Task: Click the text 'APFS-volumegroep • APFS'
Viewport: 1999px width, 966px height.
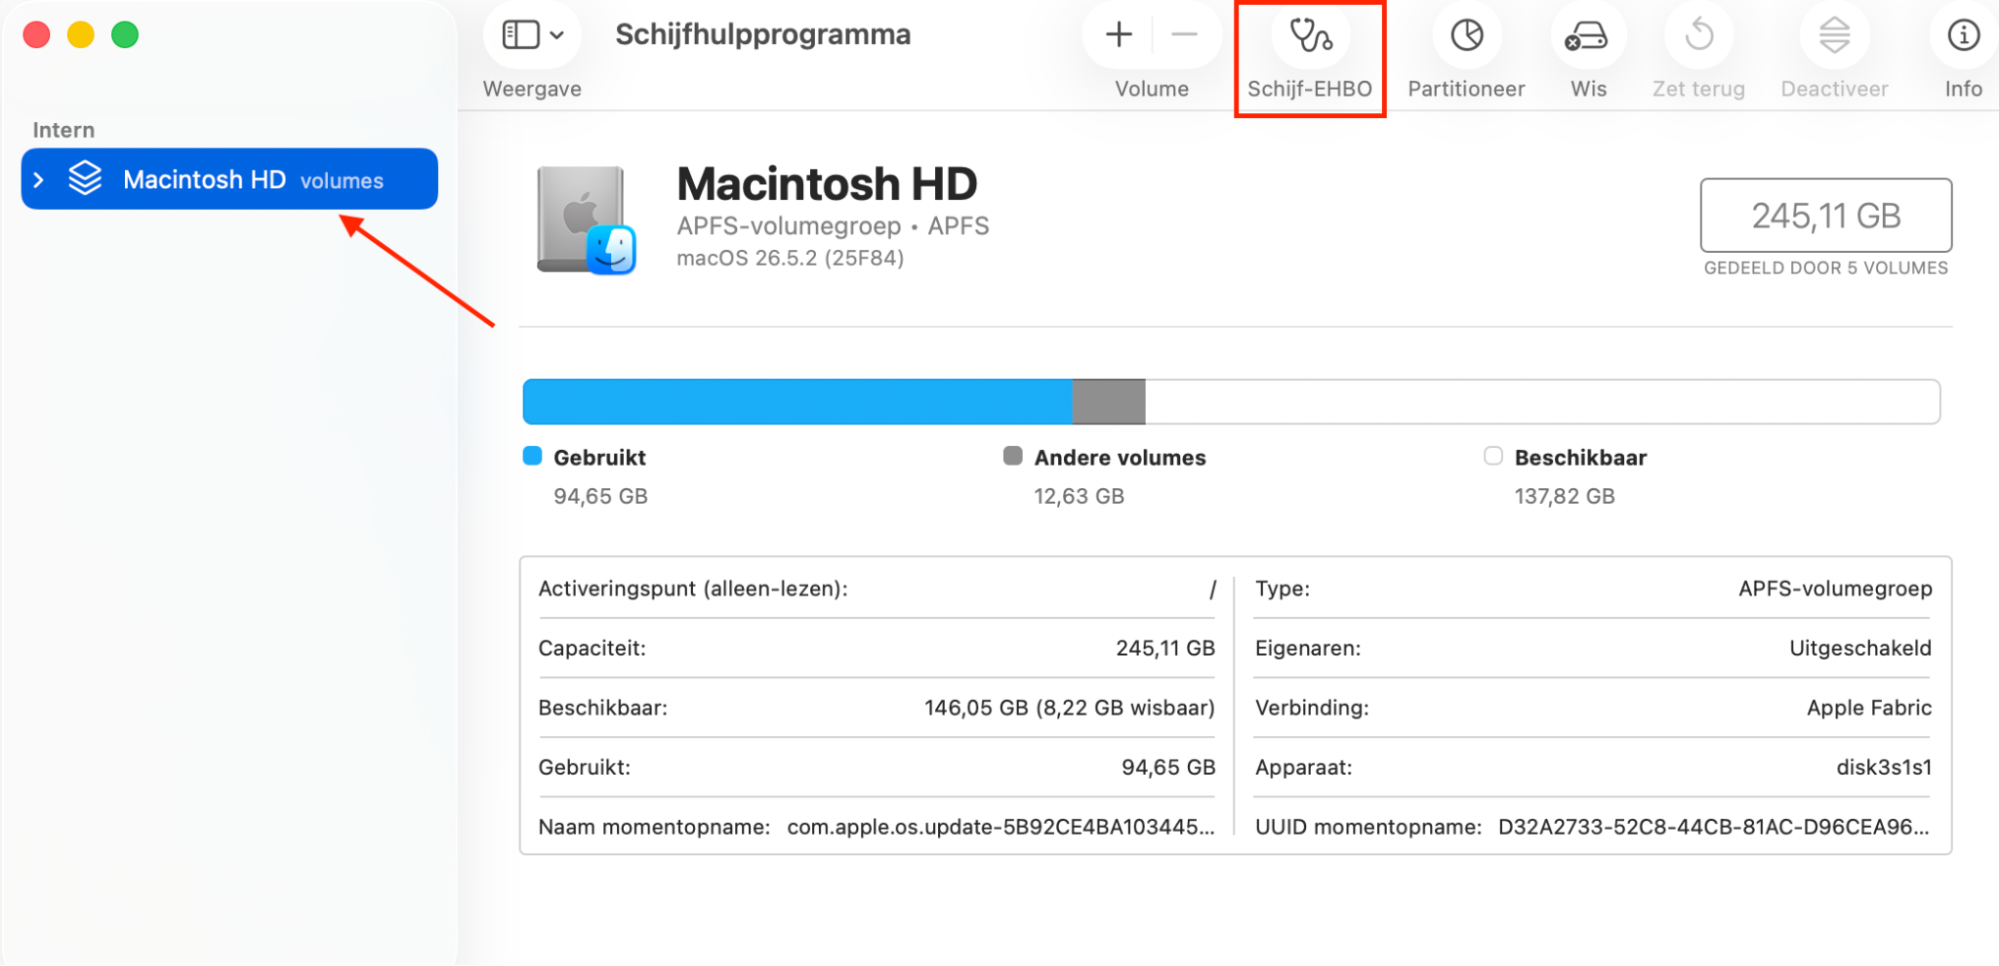Action: 833,226
